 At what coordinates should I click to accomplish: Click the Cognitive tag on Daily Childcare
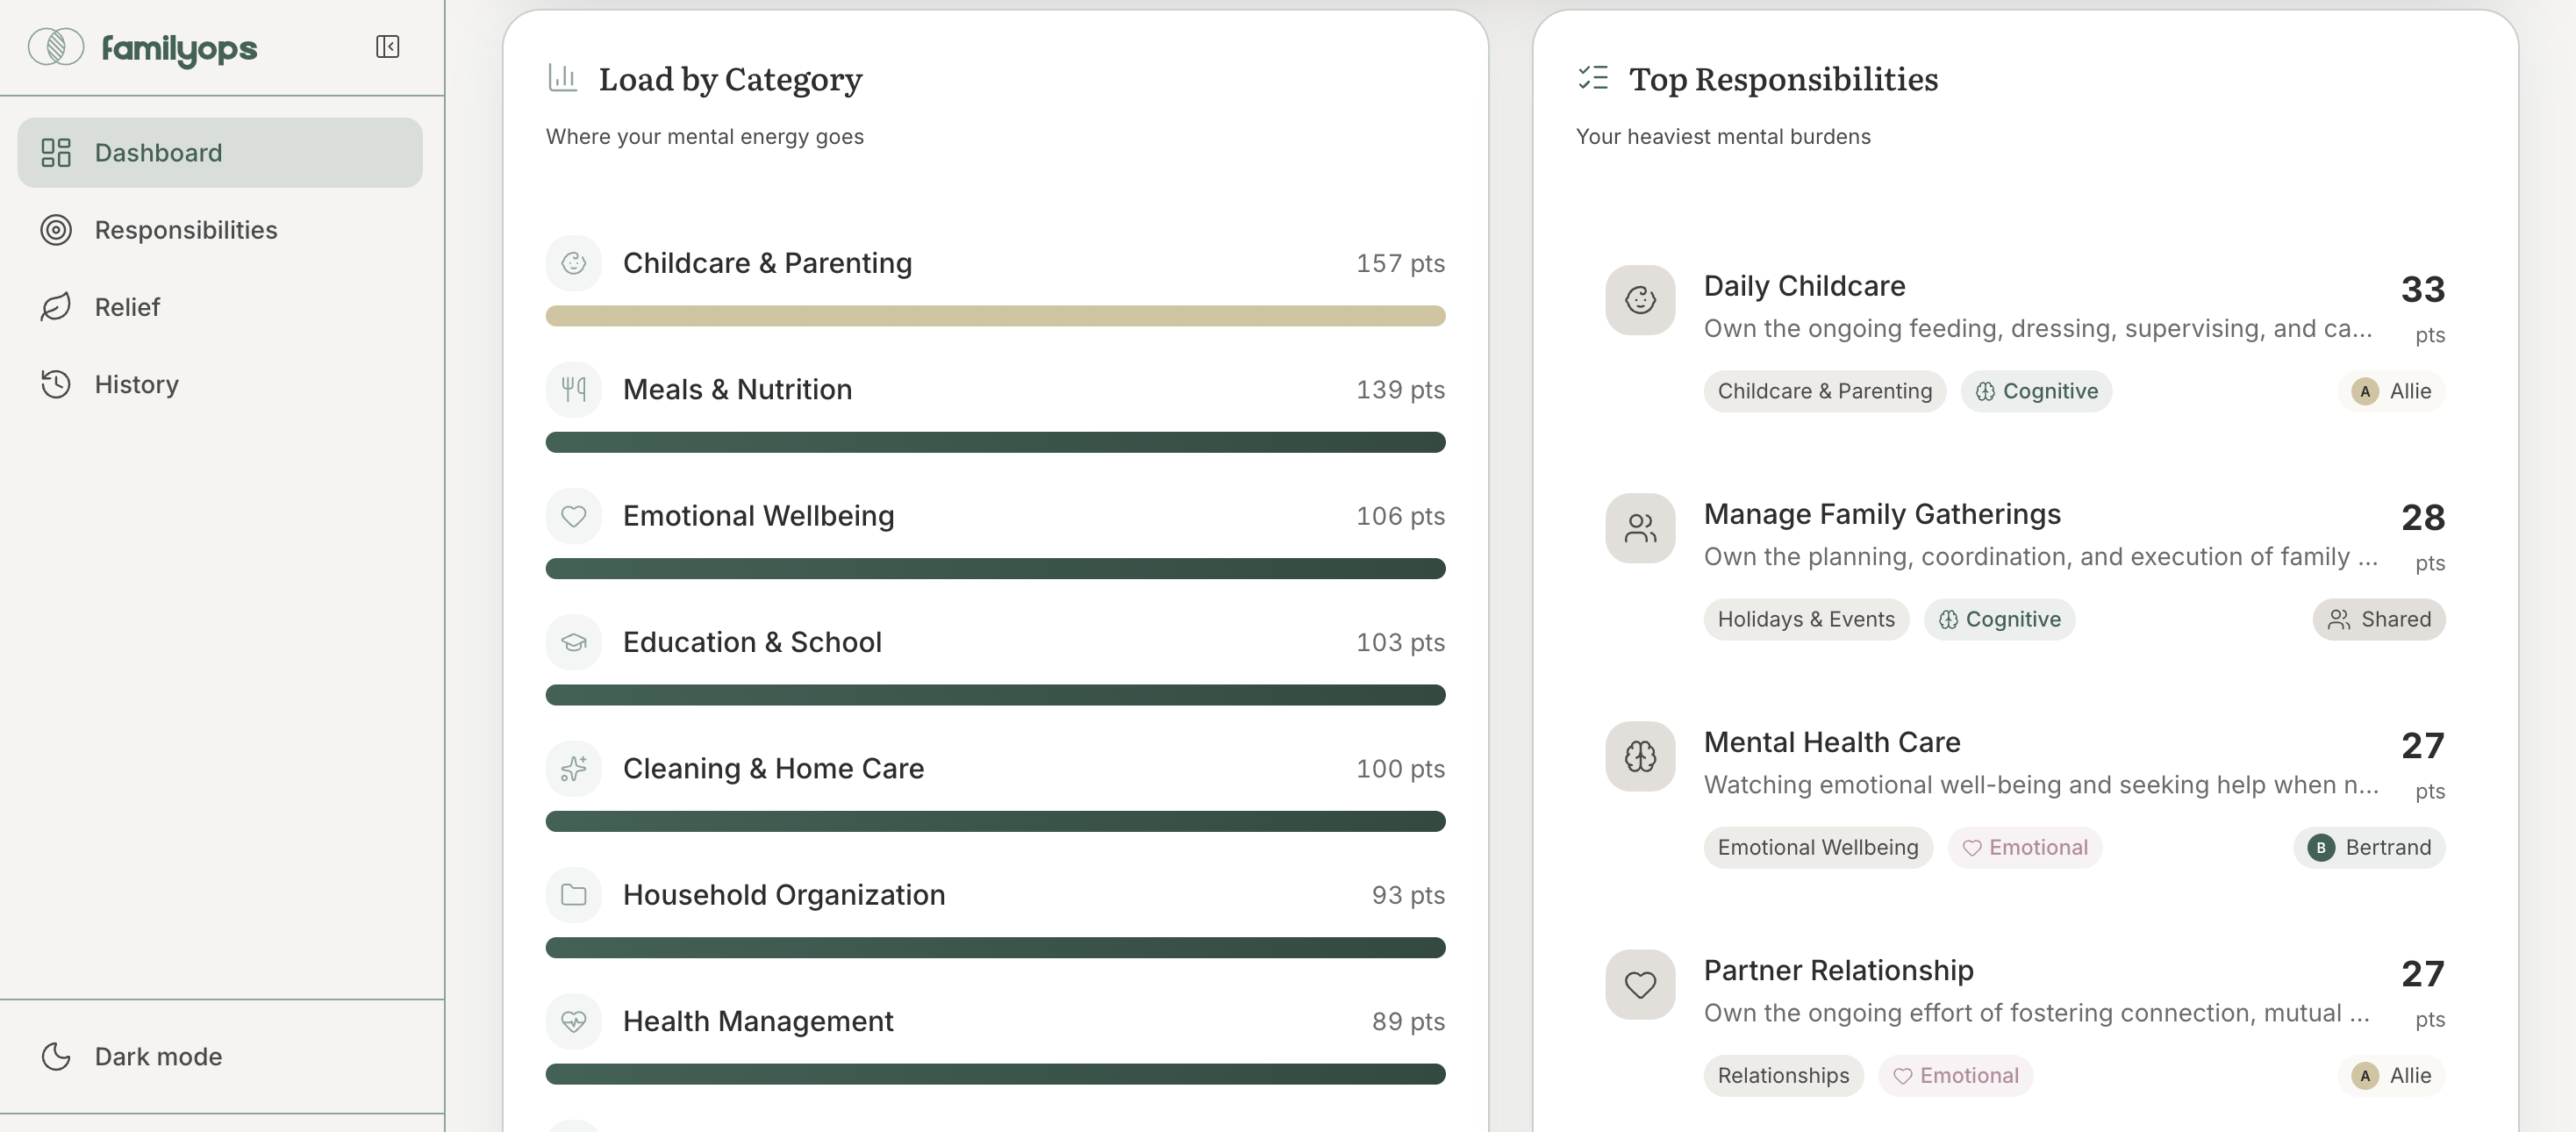pos(2036,391)
